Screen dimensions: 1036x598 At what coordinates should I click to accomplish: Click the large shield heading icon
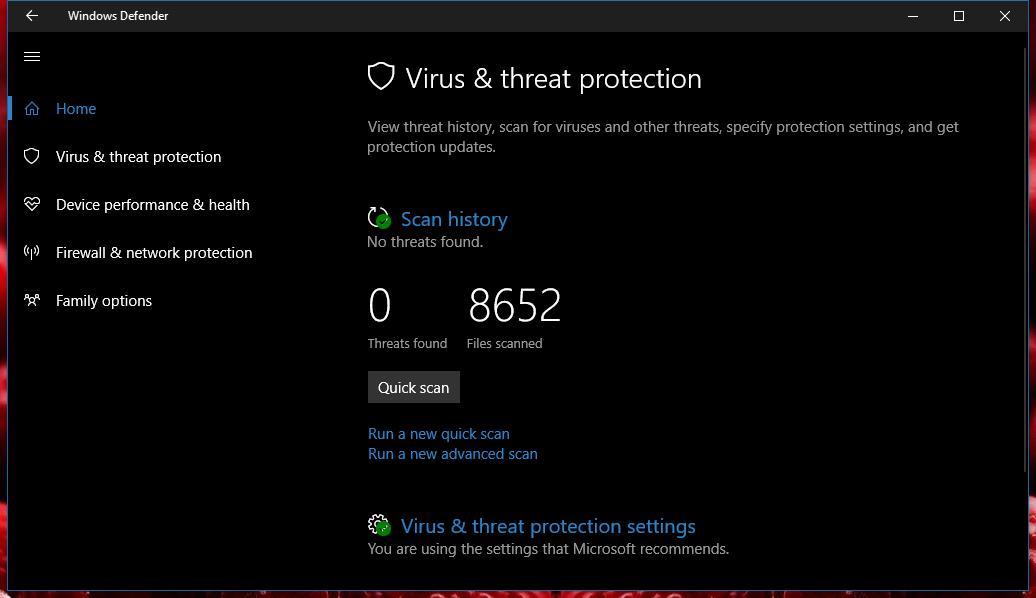click(381, 77)
